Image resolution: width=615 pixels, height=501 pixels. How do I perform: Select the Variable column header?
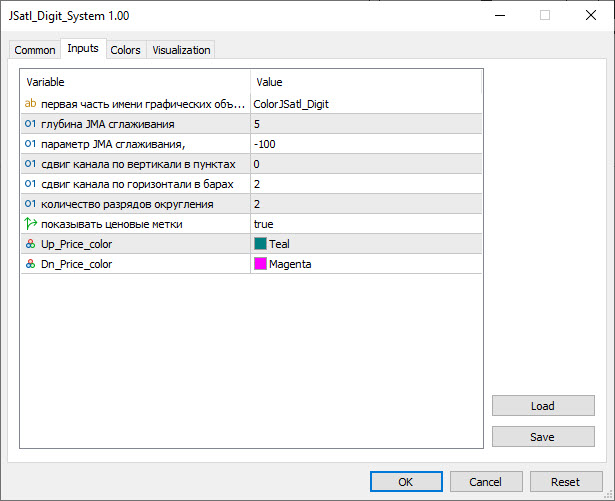coord(135,82)
